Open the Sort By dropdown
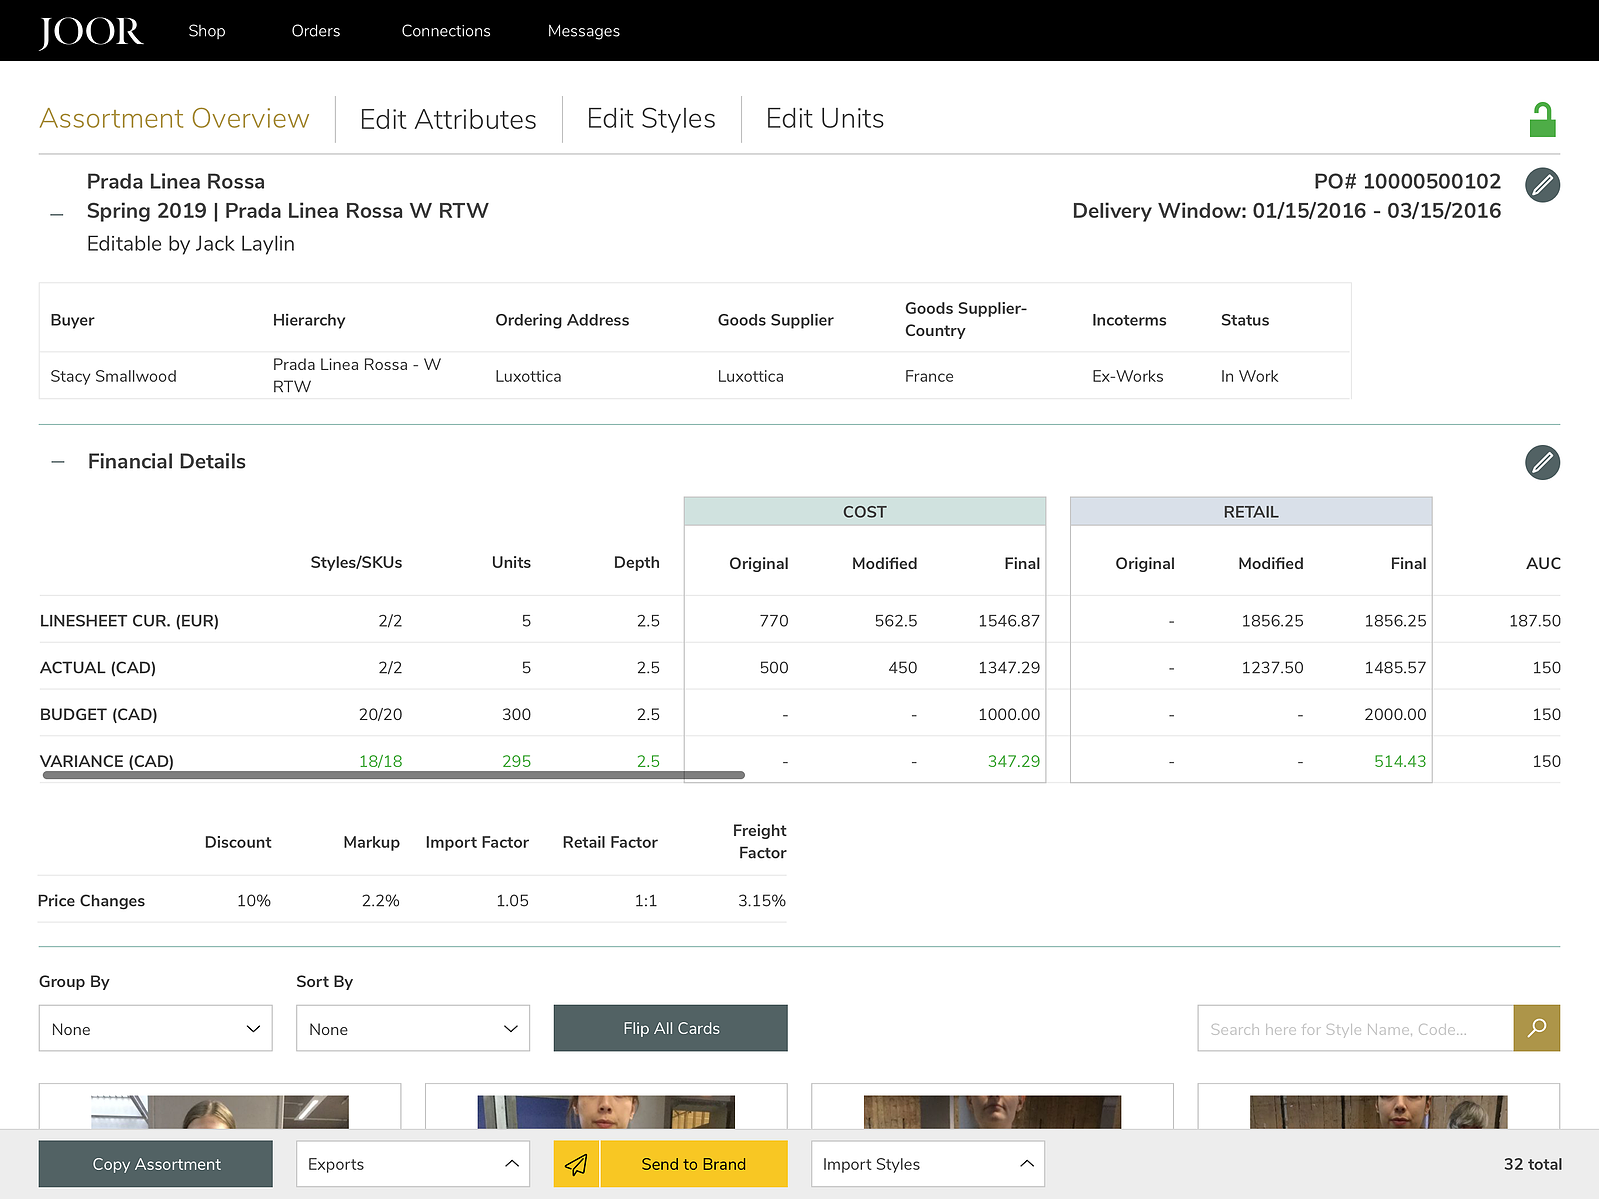Viewport: 1599px width, 1199px height. [412, 1028]
